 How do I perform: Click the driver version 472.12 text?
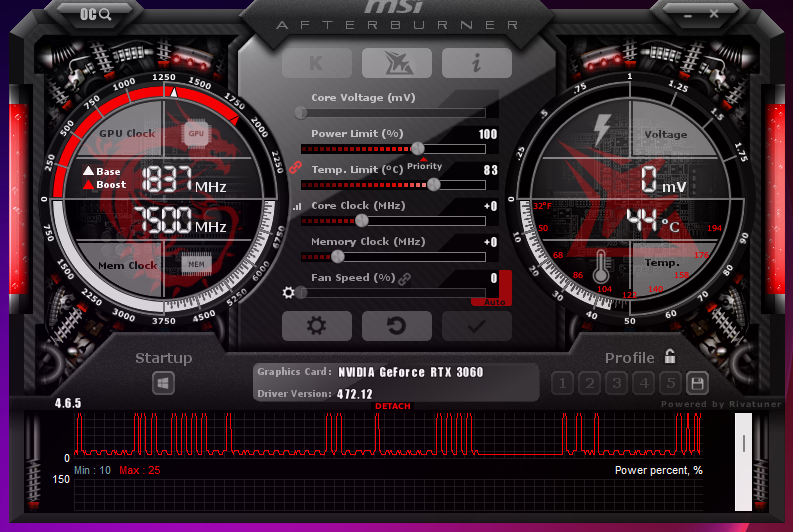[355, 394]
